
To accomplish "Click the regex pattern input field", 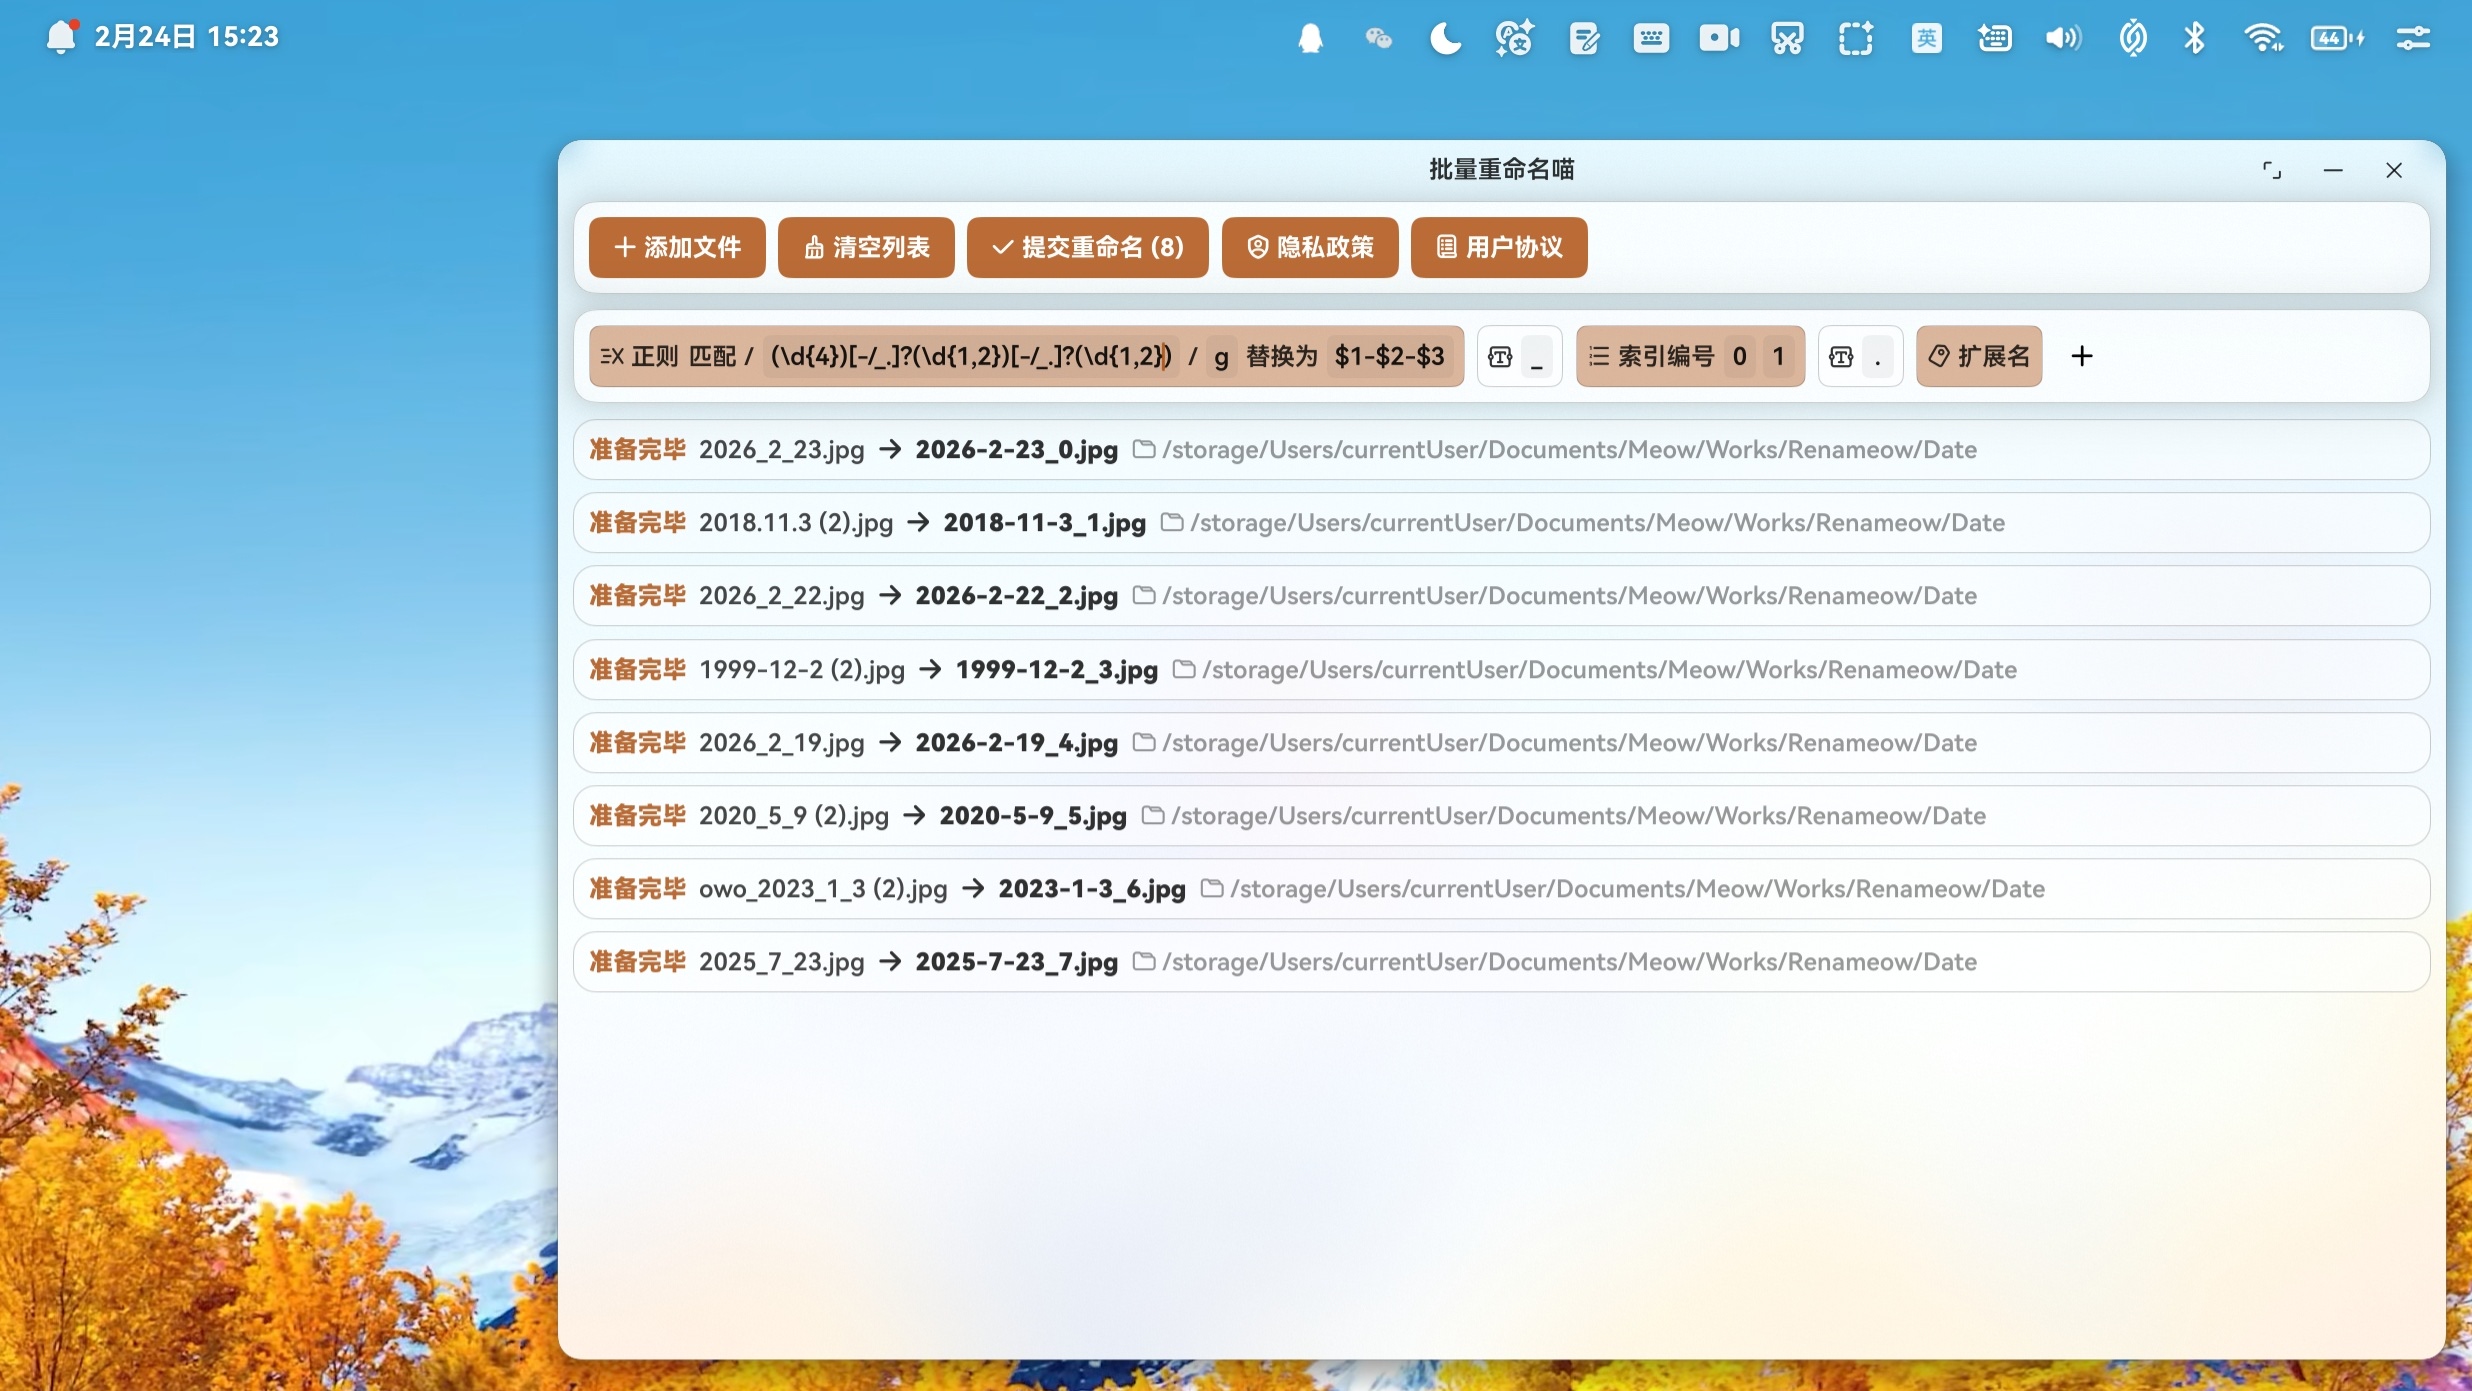I will [969, 356].
